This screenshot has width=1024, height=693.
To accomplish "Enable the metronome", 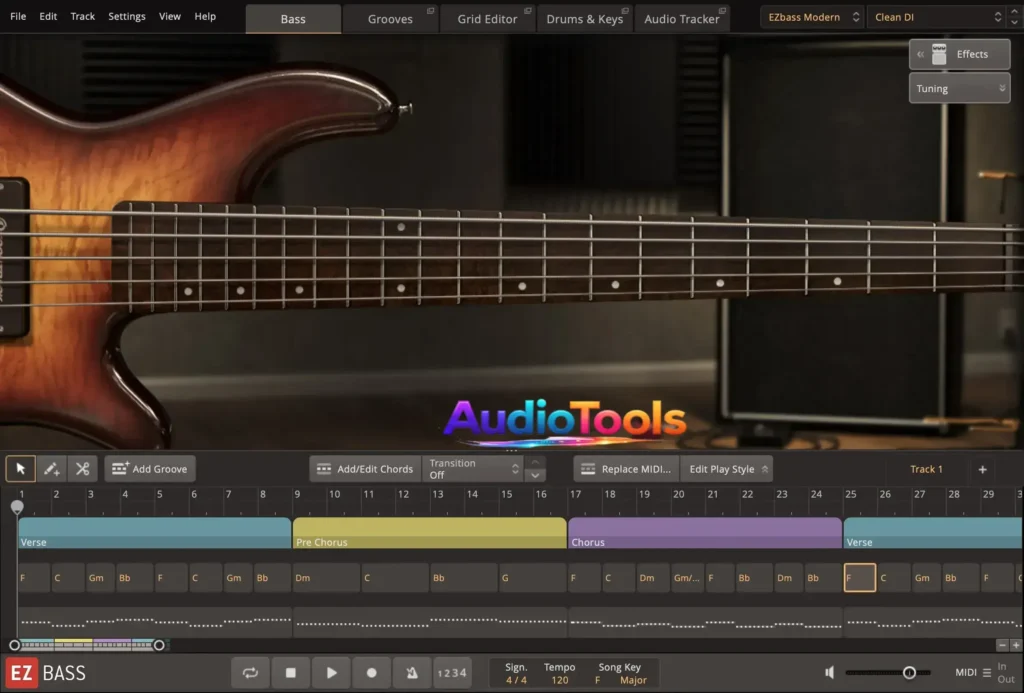I will click(412, 672).
